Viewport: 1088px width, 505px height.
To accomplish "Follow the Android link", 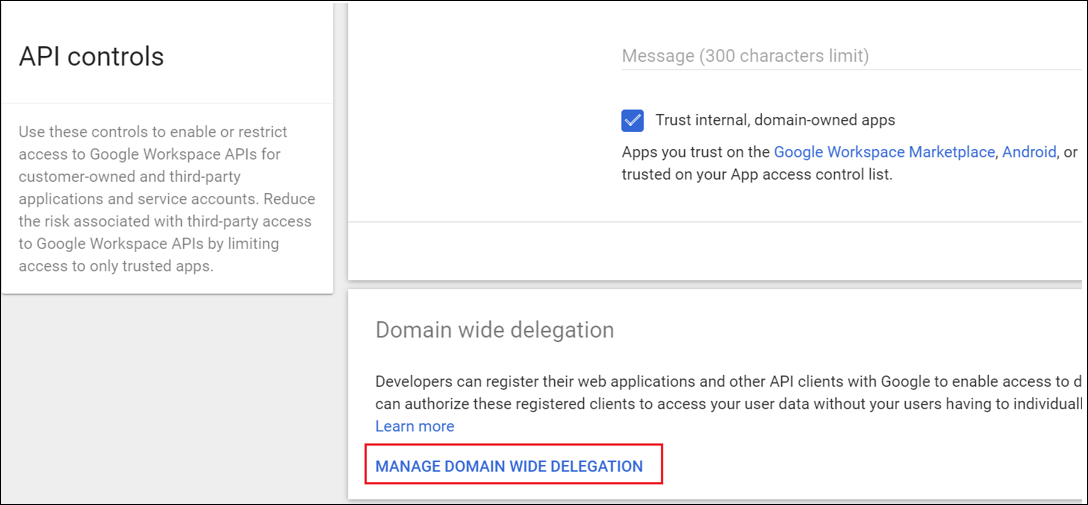I will 1029,152.
